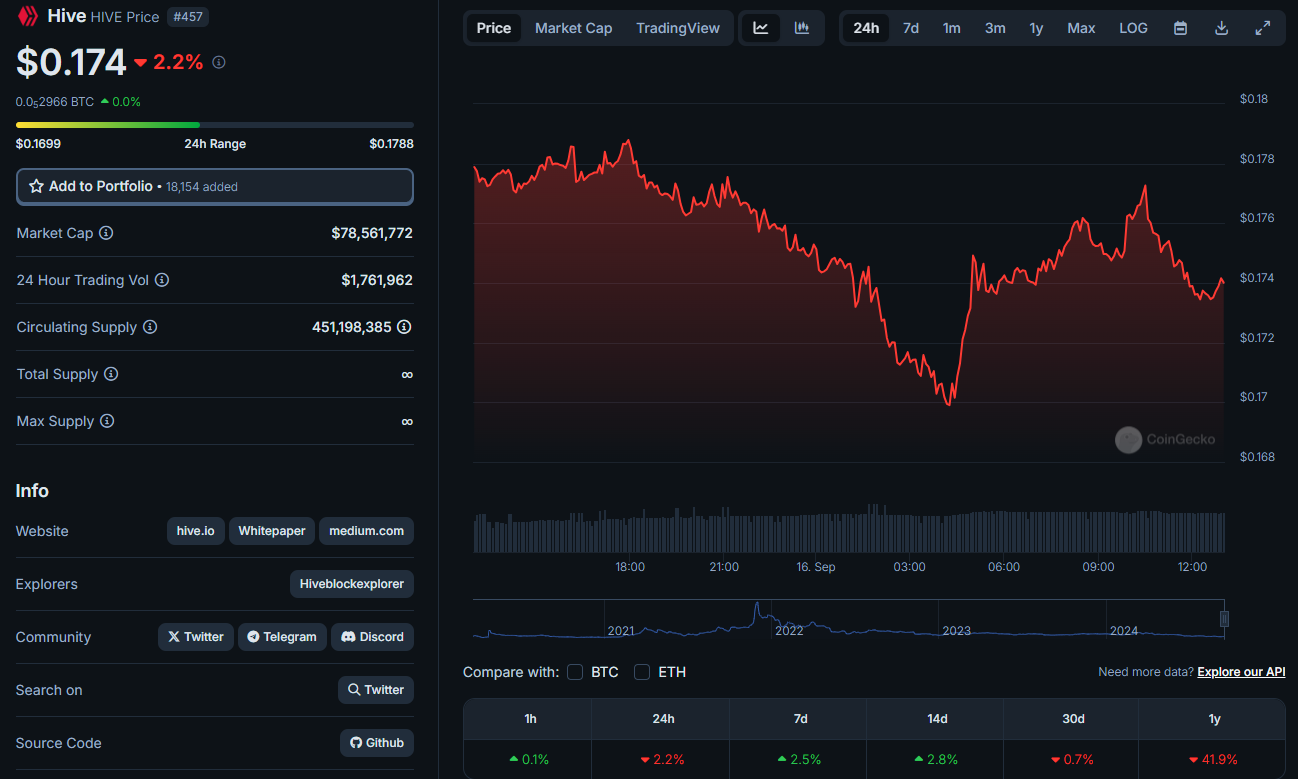Click the 0.0₅2966 BTC price text
Screen dimensions: 1298x779
55,101
